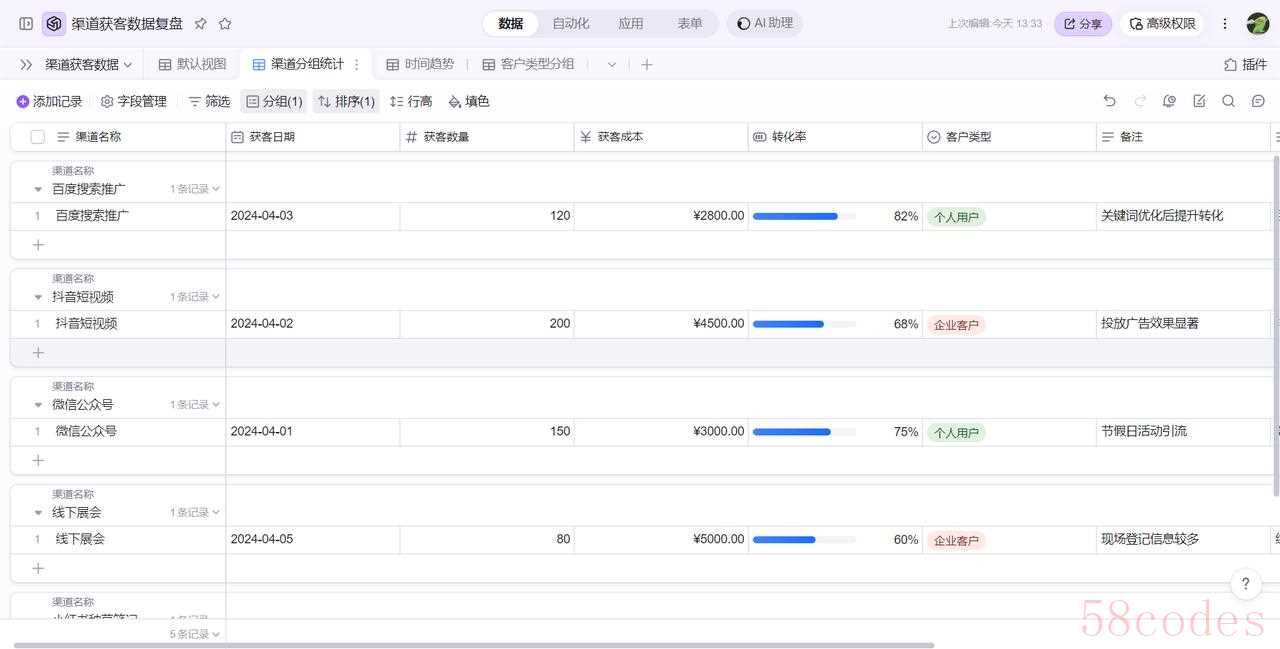Open the 渠道获客数据 table dropdown
1280x649 pixels.
(x=89, y=64)
